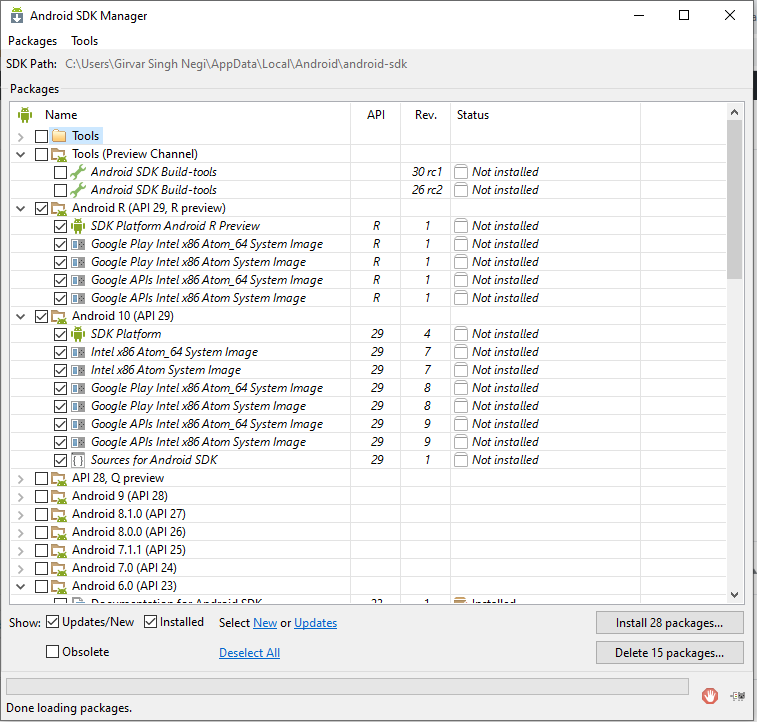Click the Status column header

[x=473, y=115]
